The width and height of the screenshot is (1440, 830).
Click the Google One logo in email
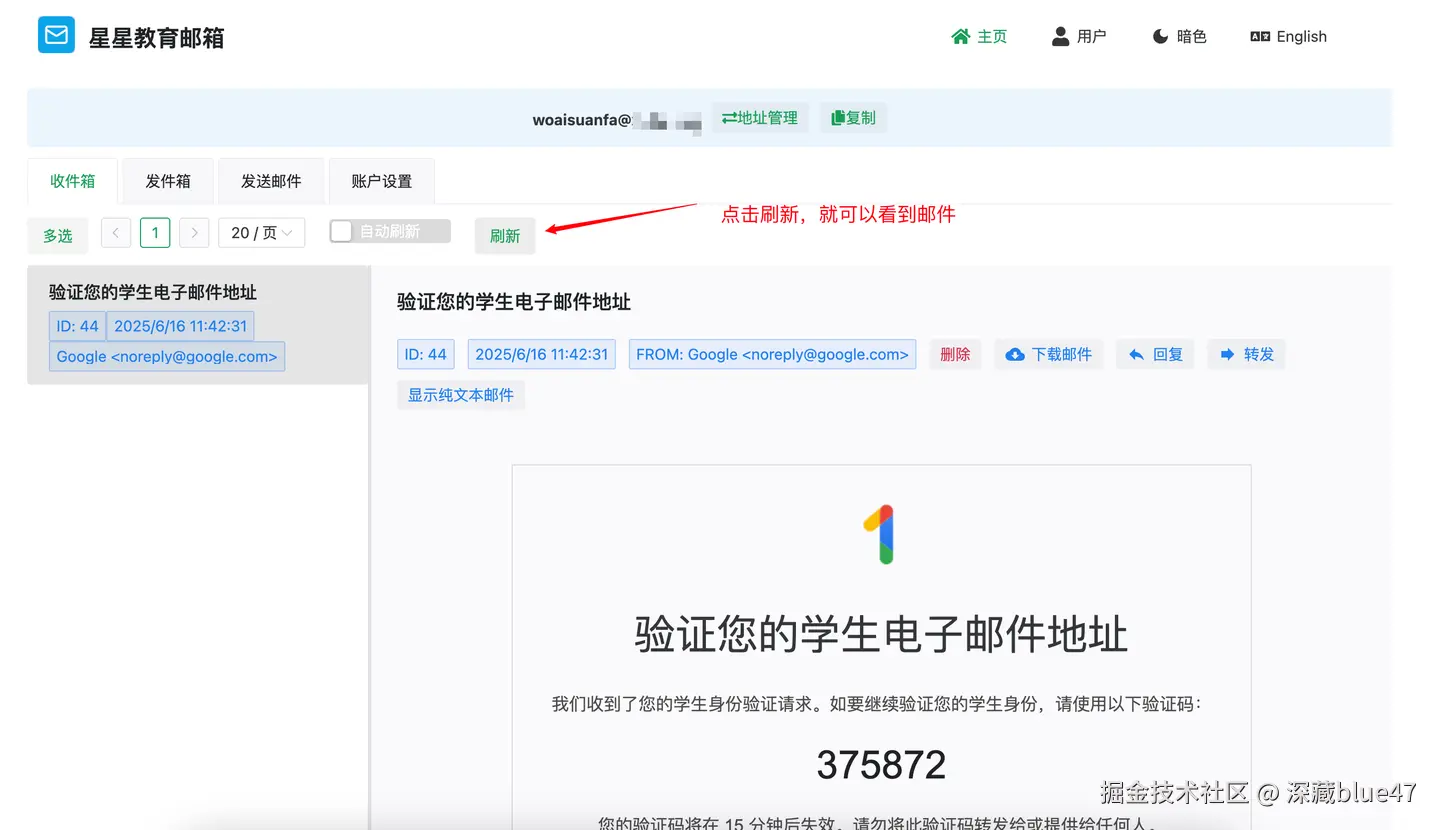click(x=880, y=535)
